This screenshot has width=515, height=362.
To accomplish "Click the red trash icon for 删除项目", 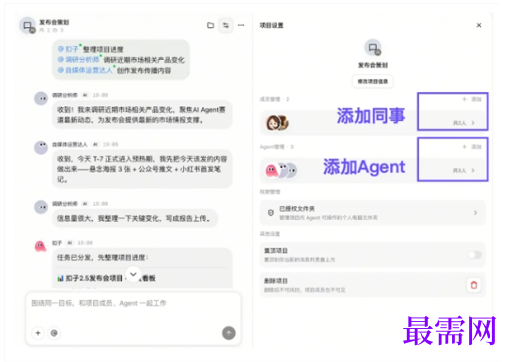I will pos(474,285).
